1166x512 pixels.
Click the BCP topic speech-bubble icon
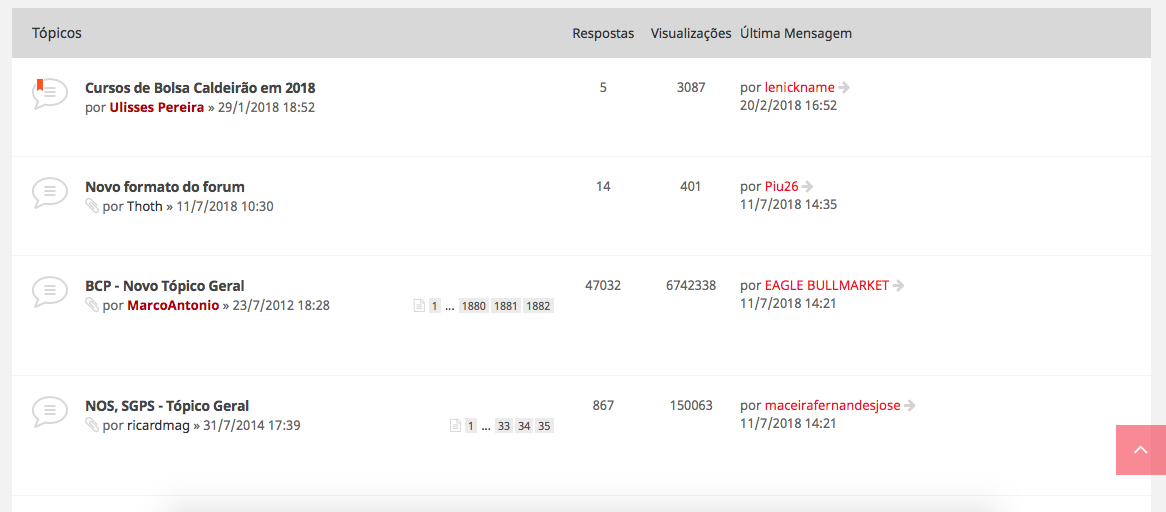click(x=49, y=291)
